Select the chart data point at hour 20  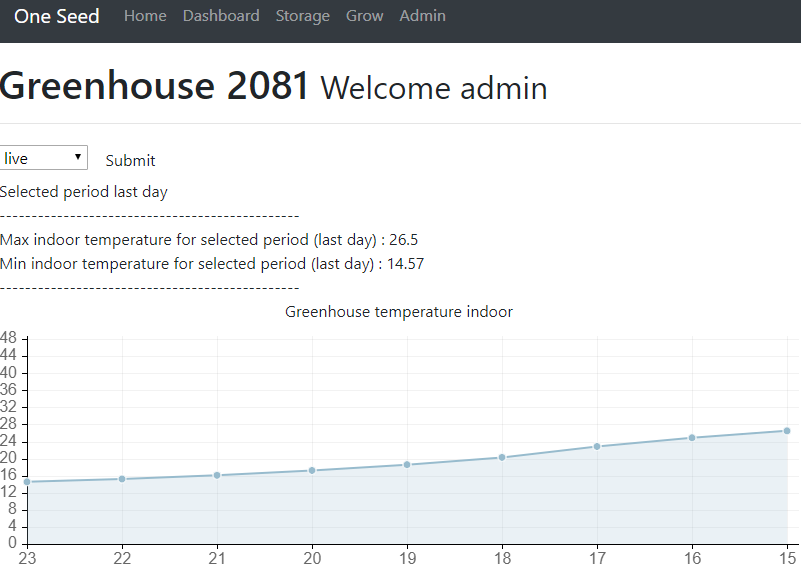(x=312, y=470)
